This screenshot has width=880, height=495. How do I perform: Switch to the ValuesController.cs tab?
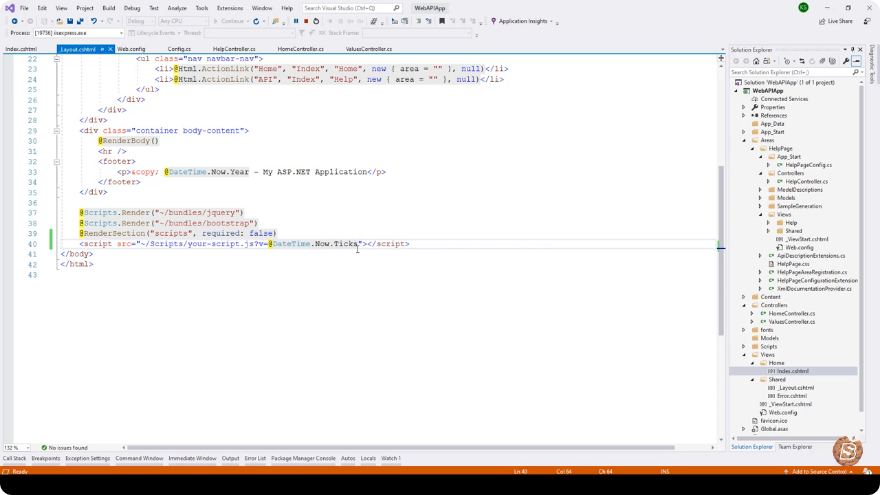point(369,49)
